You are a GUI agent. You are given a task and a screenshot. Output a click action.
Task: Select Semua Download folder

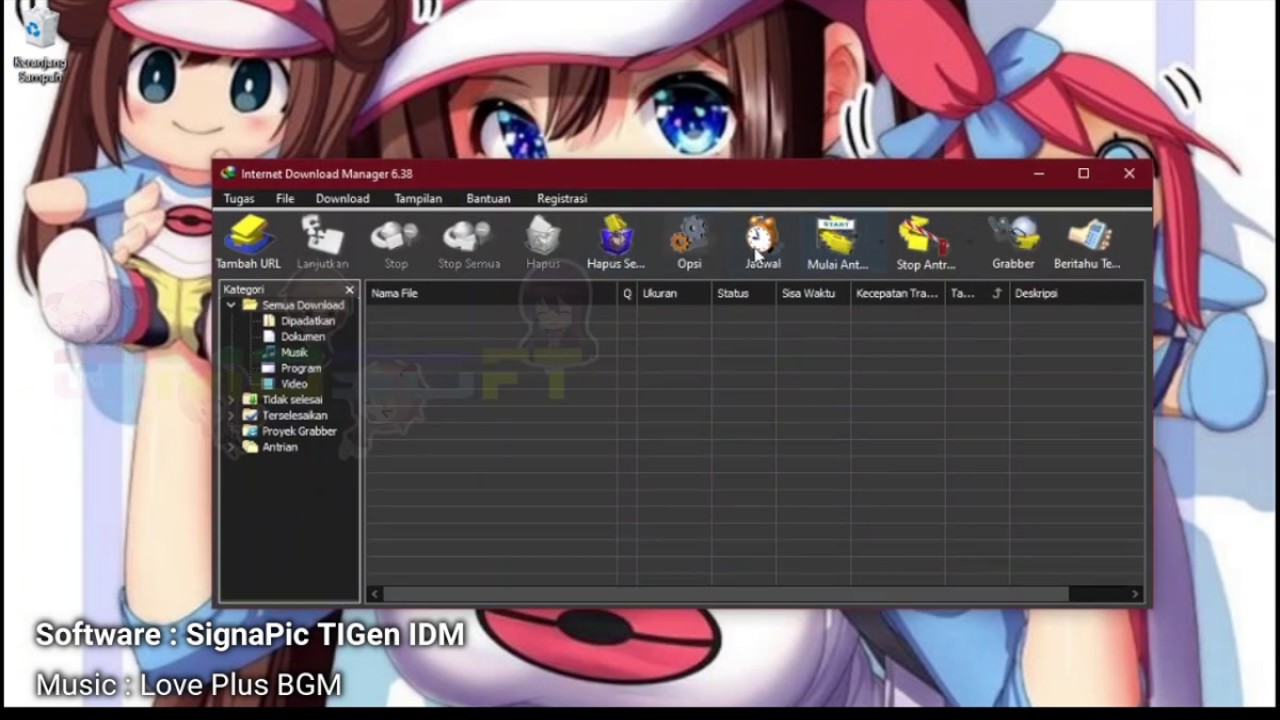coord(294,305)
